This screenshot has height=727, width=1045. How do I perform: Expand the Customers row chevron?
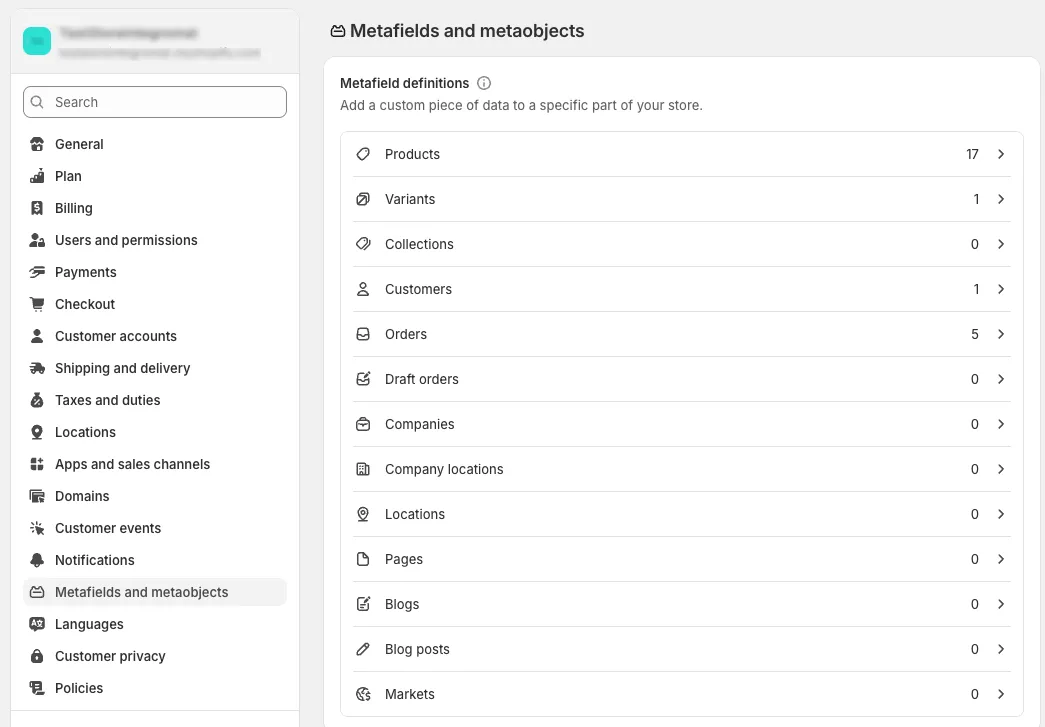click(1000, 289)
